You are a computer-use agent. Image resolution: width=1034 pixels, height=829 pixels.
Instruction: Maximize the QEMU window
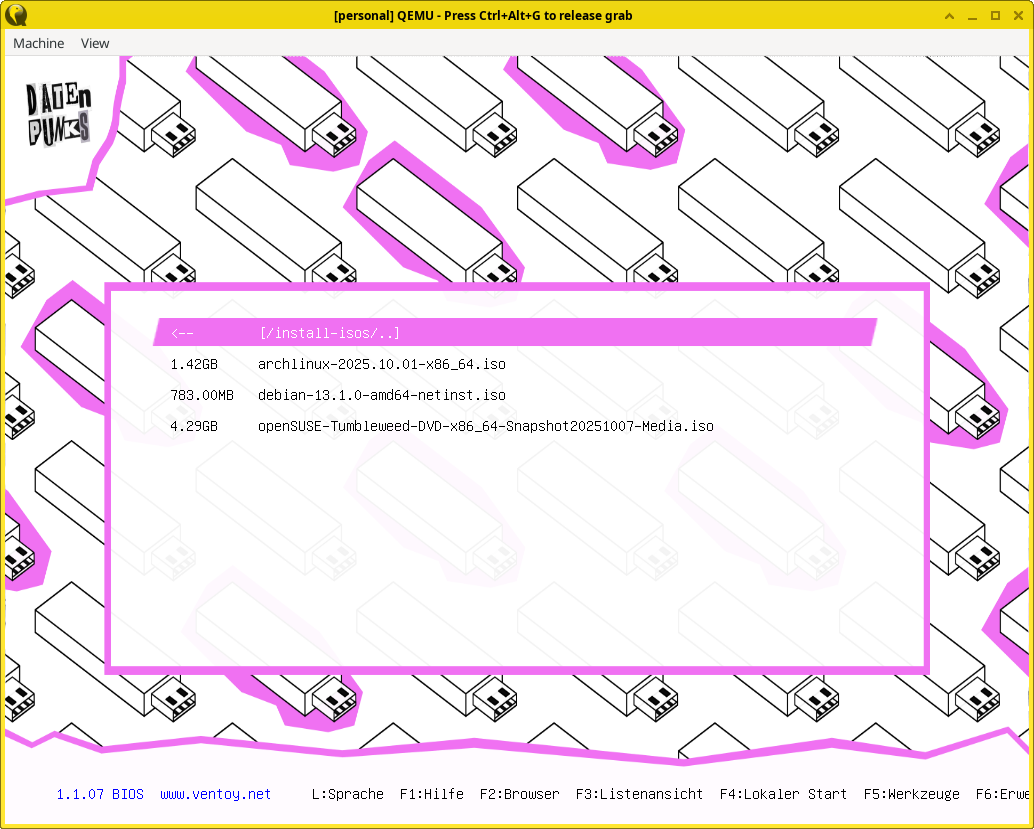tap(995, 15)
